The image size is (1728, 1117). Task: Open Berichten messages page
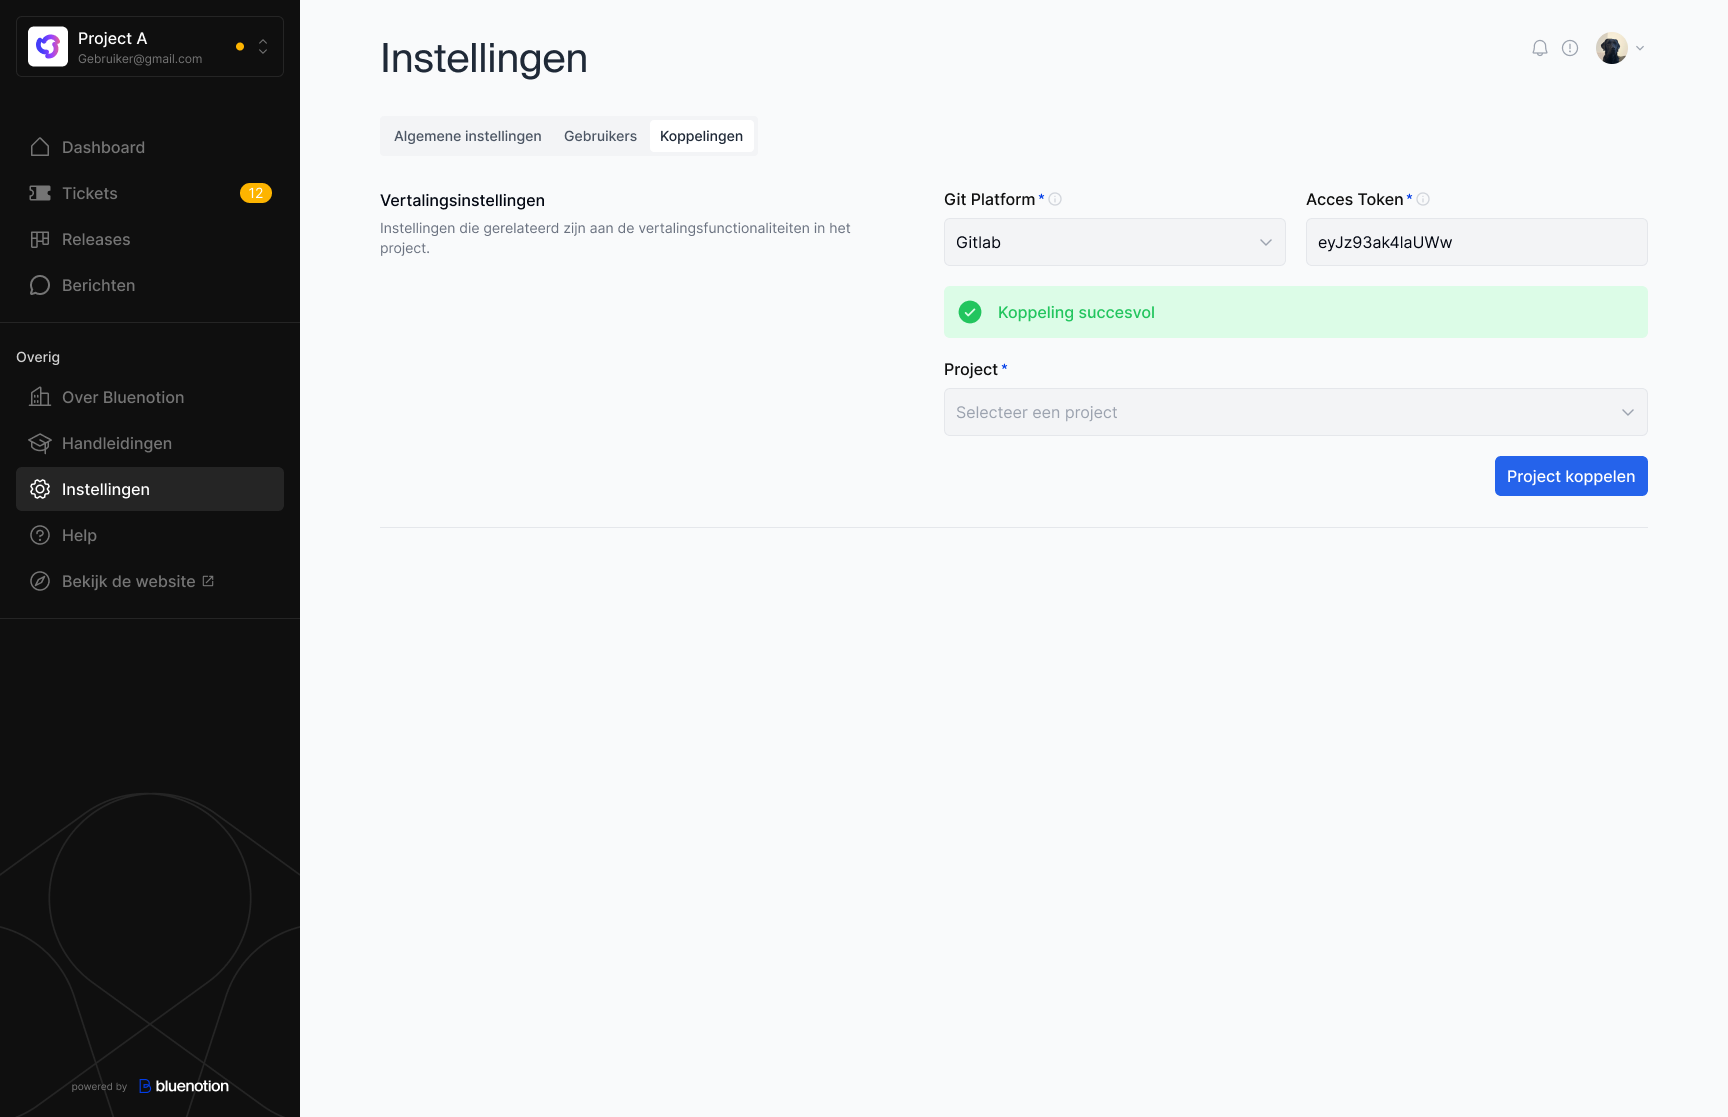pyautogui.click(x=98, y=285)
